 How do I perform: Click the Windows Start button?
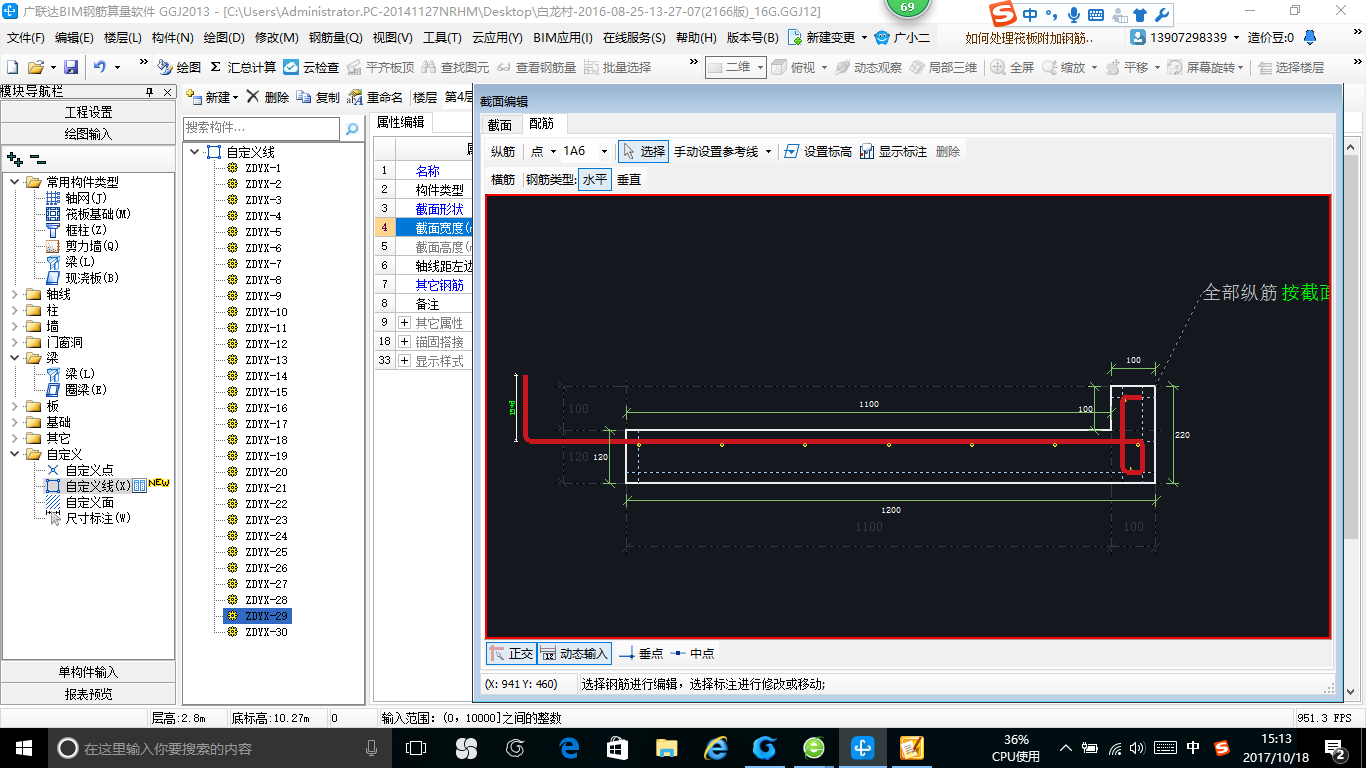point(23,747)
